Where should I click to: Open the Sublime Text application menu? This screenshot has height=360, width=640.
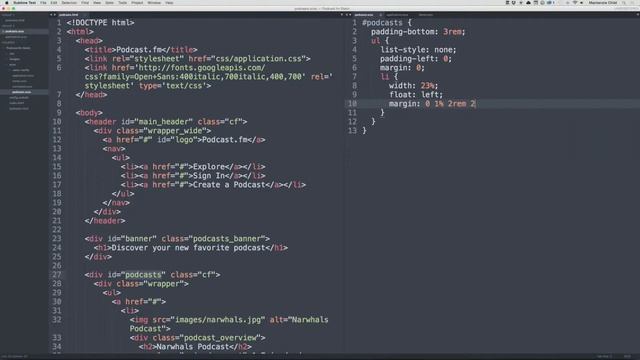pos(24,2)
